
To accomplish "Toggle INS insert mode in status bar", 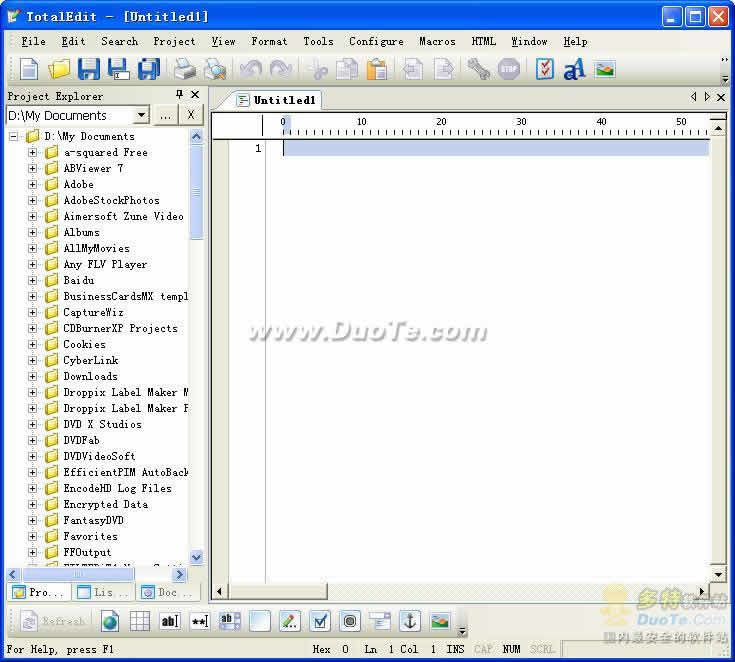I will pos(455,649).
